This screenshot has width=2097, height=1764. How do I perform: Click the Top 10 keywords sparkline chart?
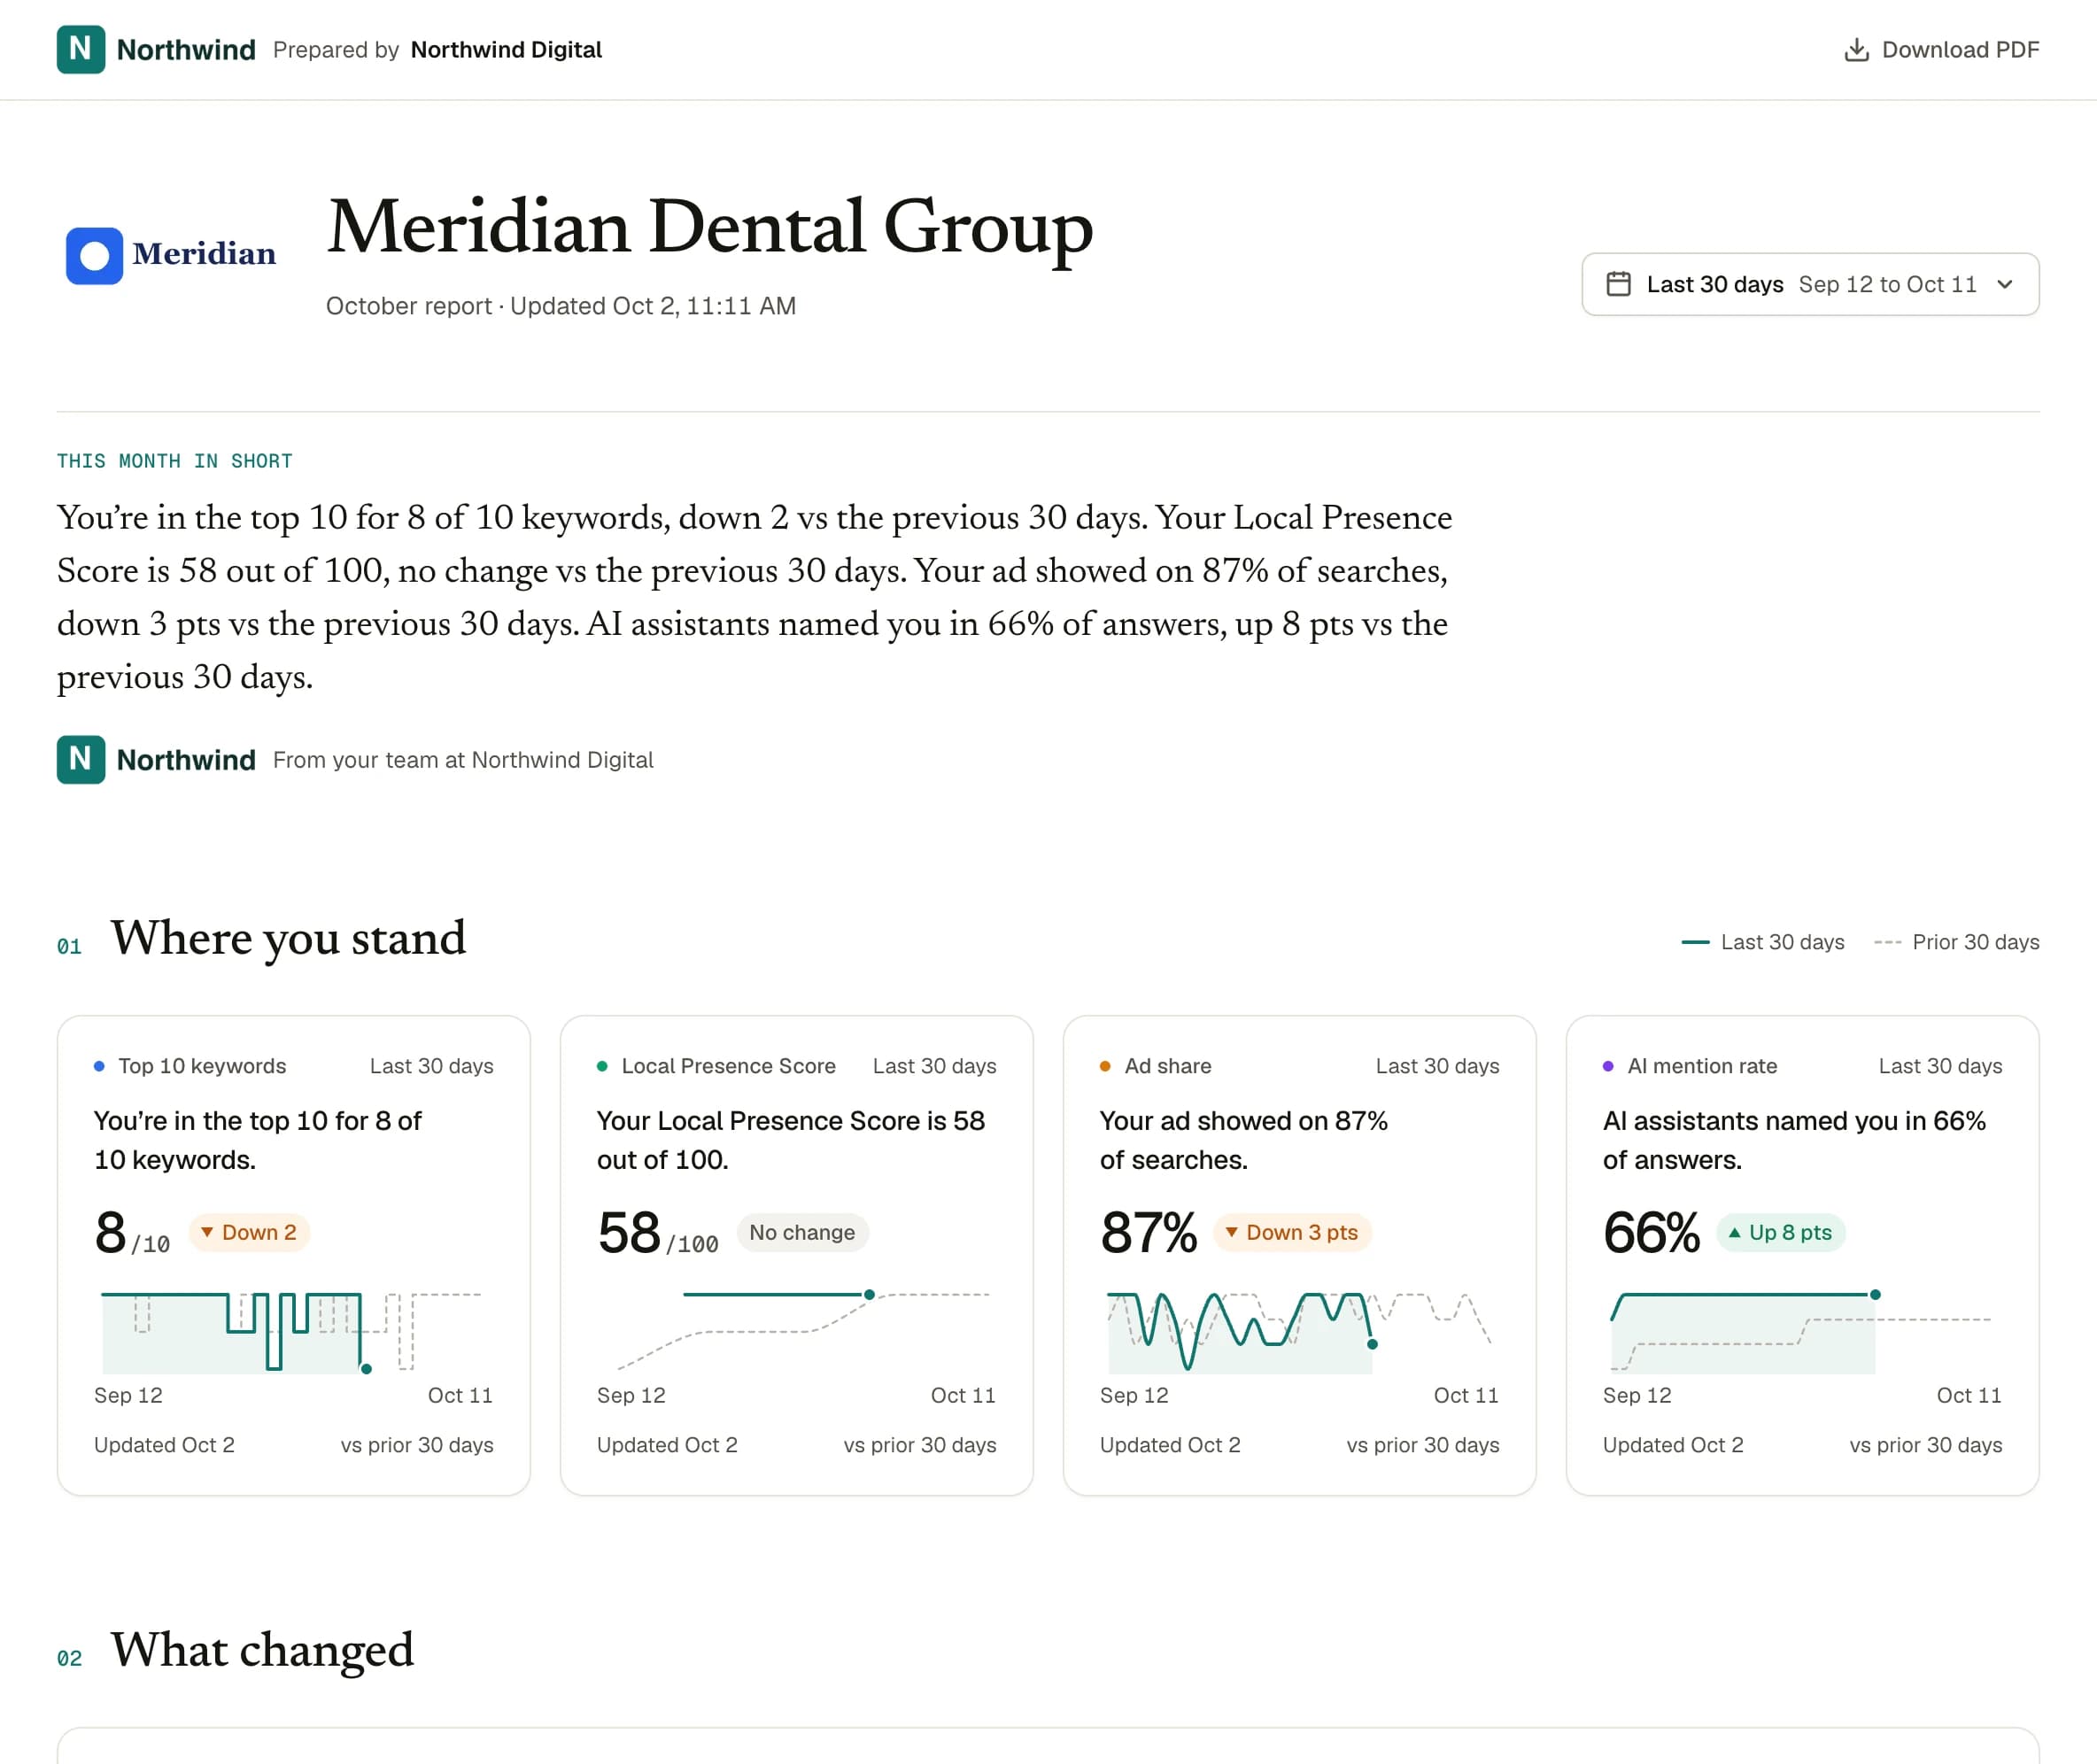[x=292, y=1332]
